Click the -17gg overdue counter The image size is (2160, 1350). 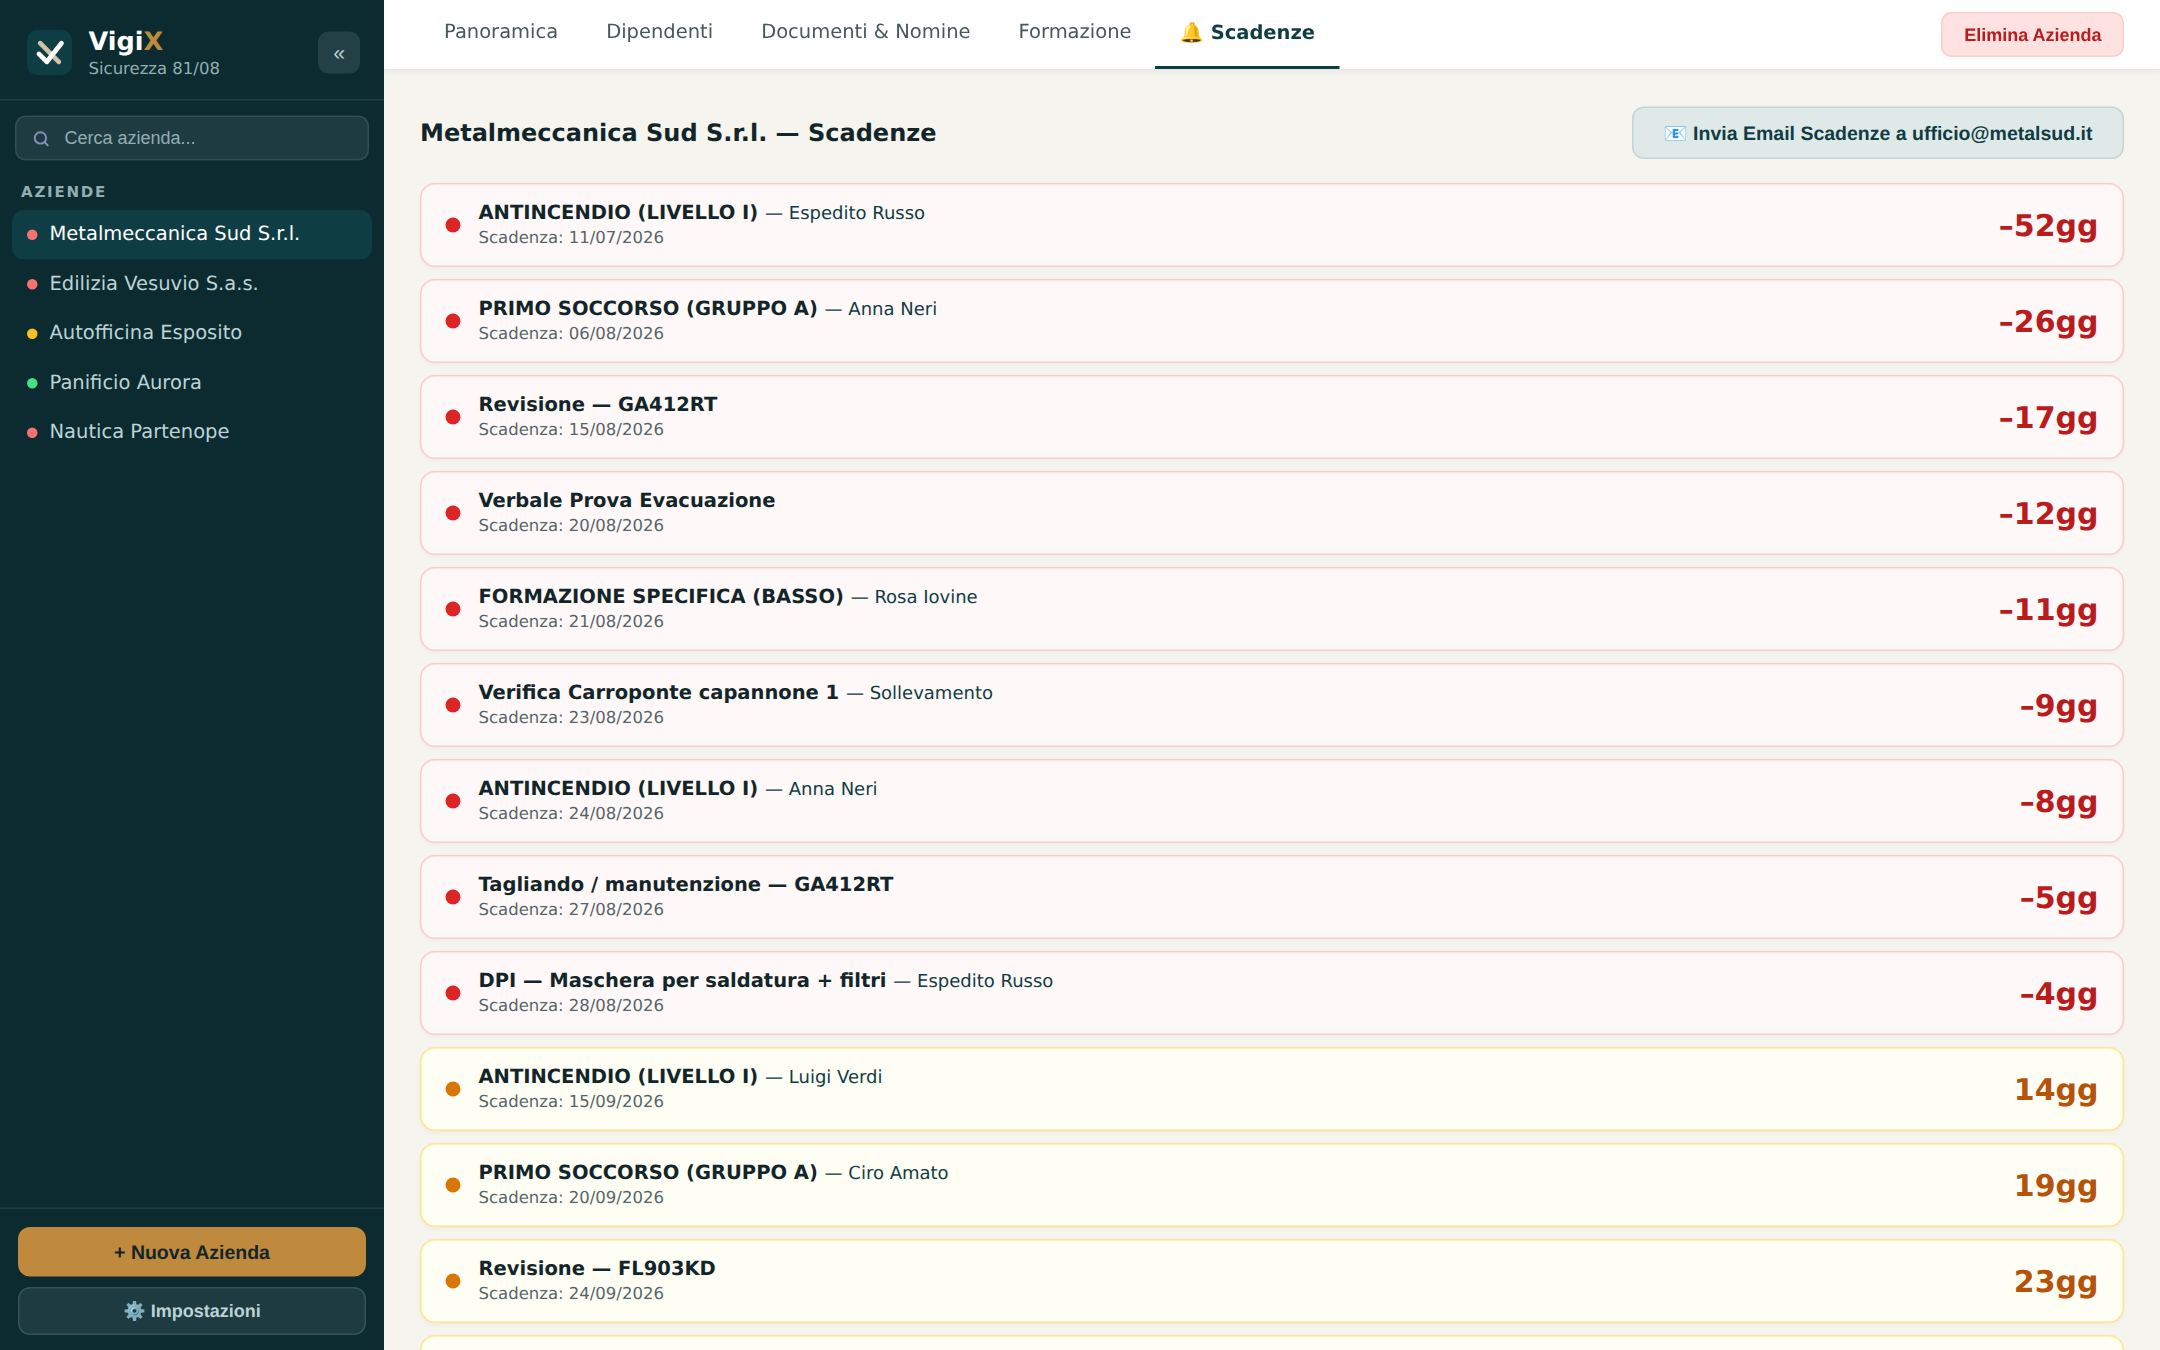click(x=2048, y=418)
